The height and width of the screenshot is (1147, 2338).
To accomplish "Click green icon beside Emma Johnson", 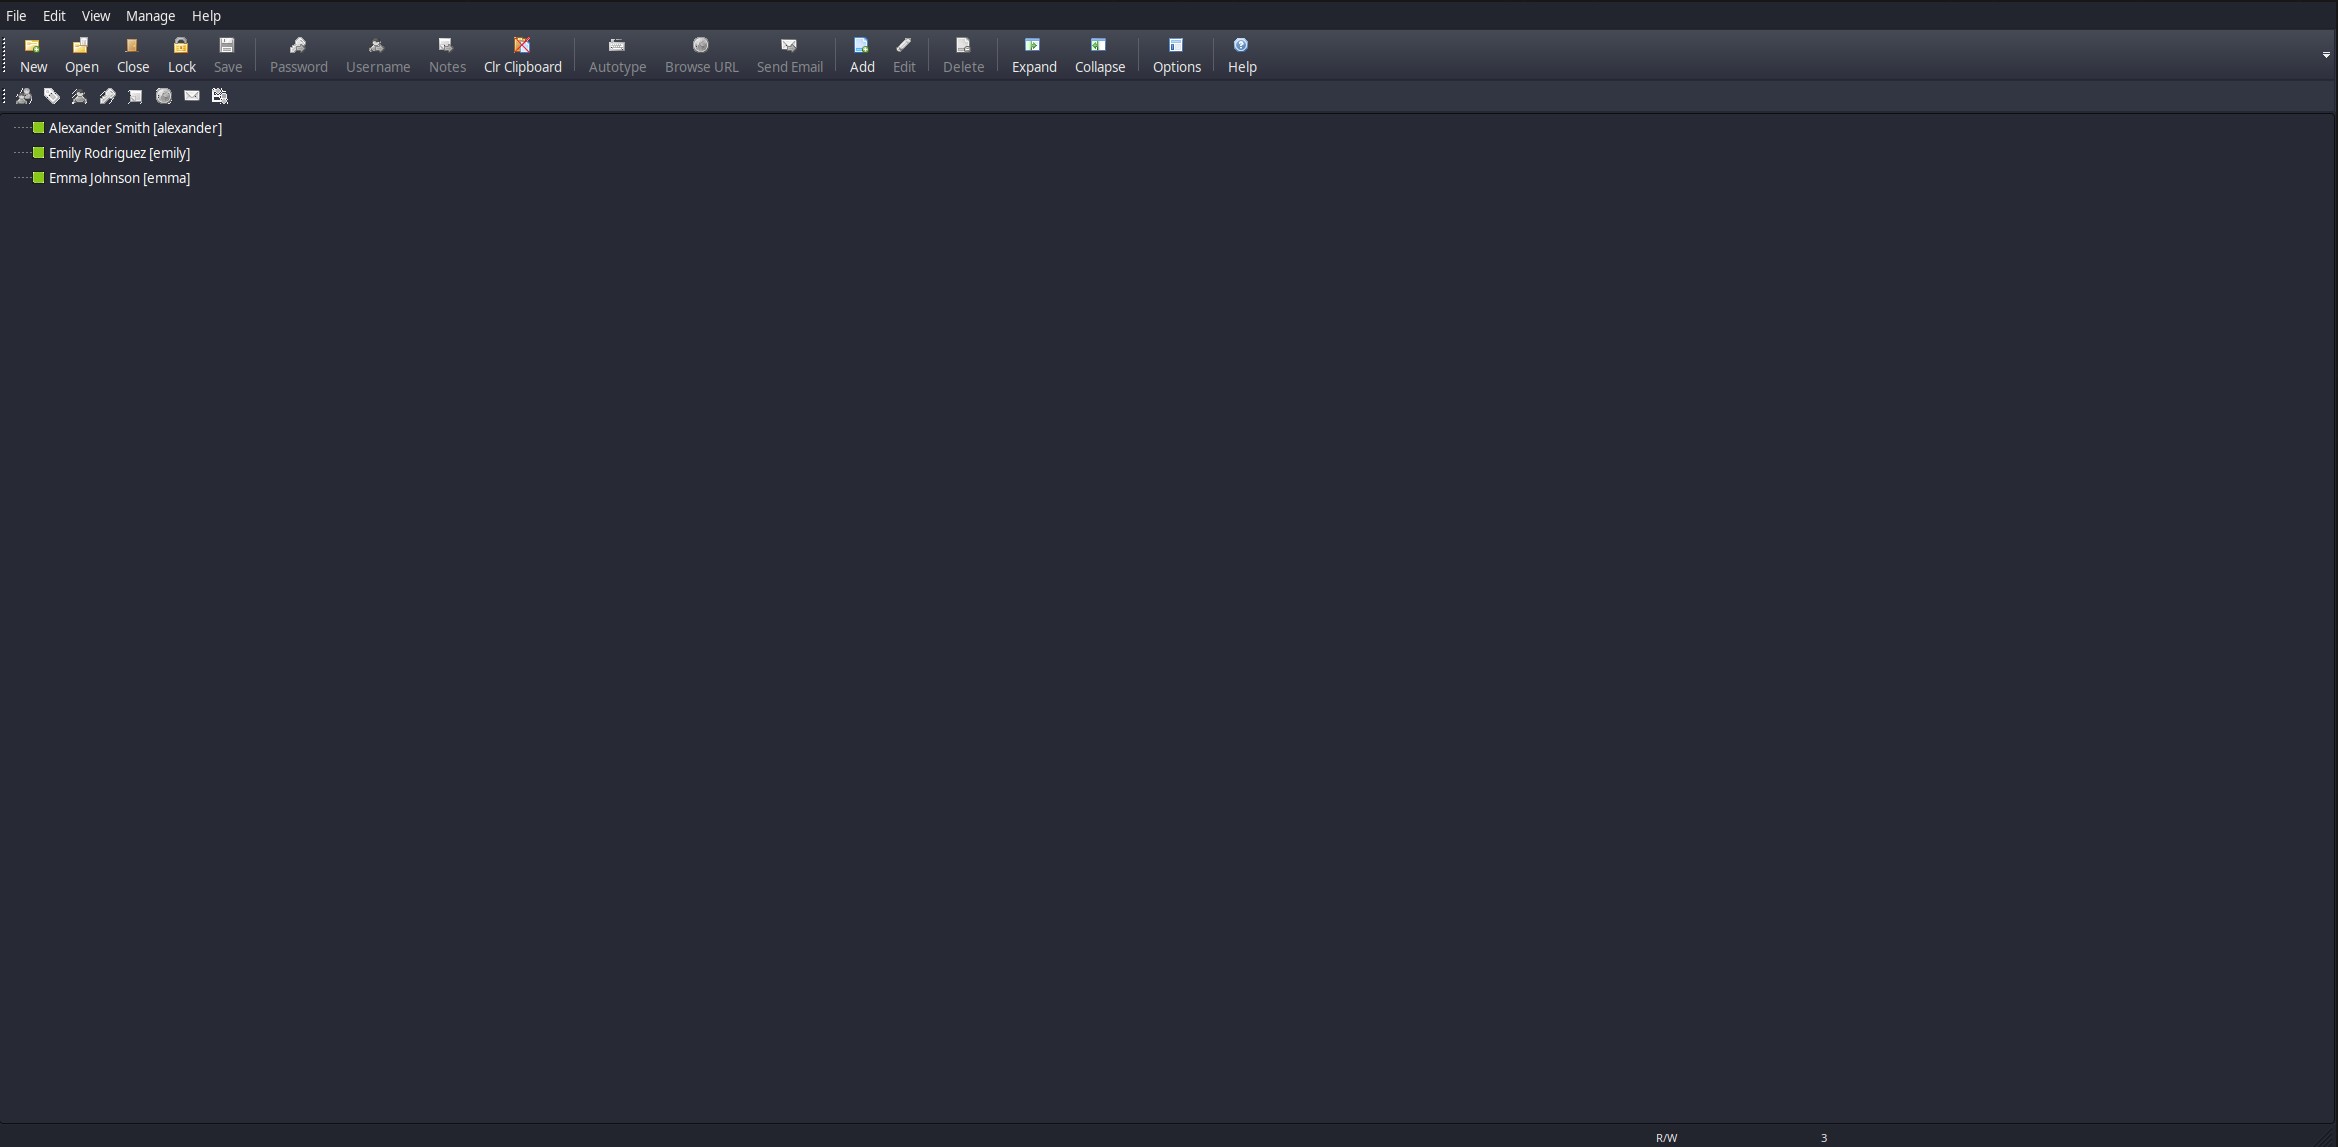I will click(39, 178).
